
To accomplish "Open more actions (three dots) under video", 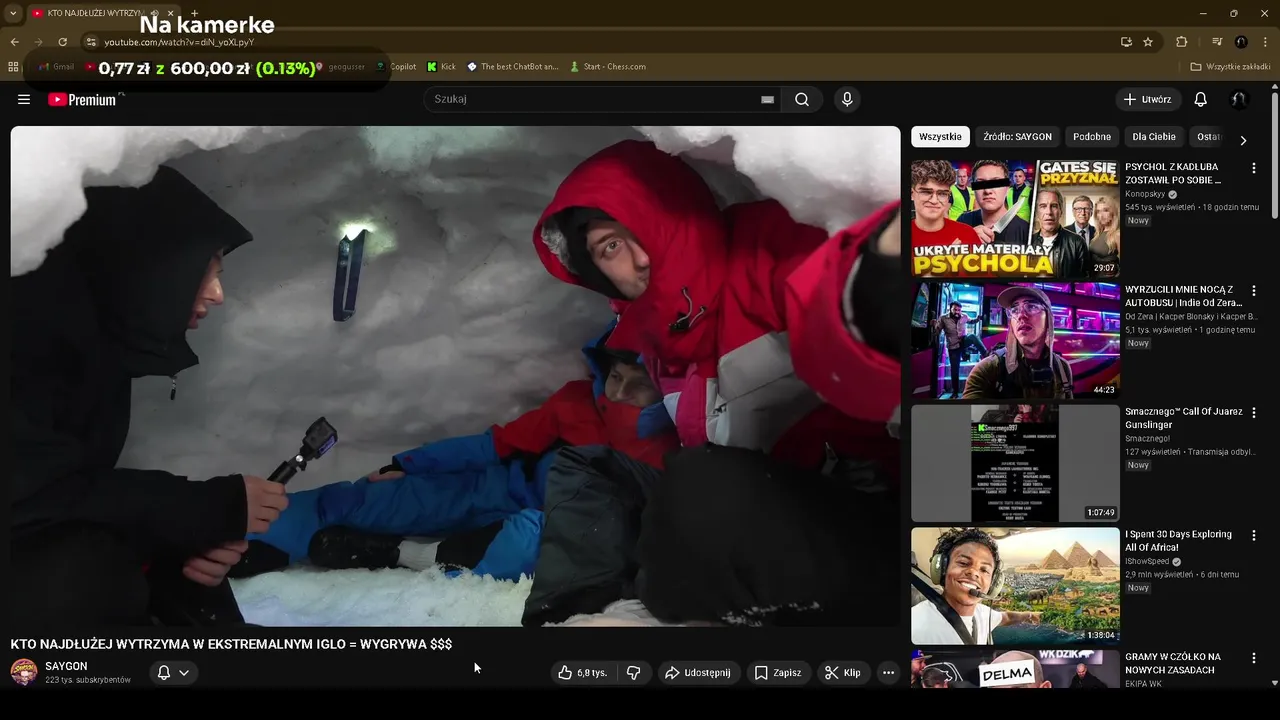I will click(888, 673).
